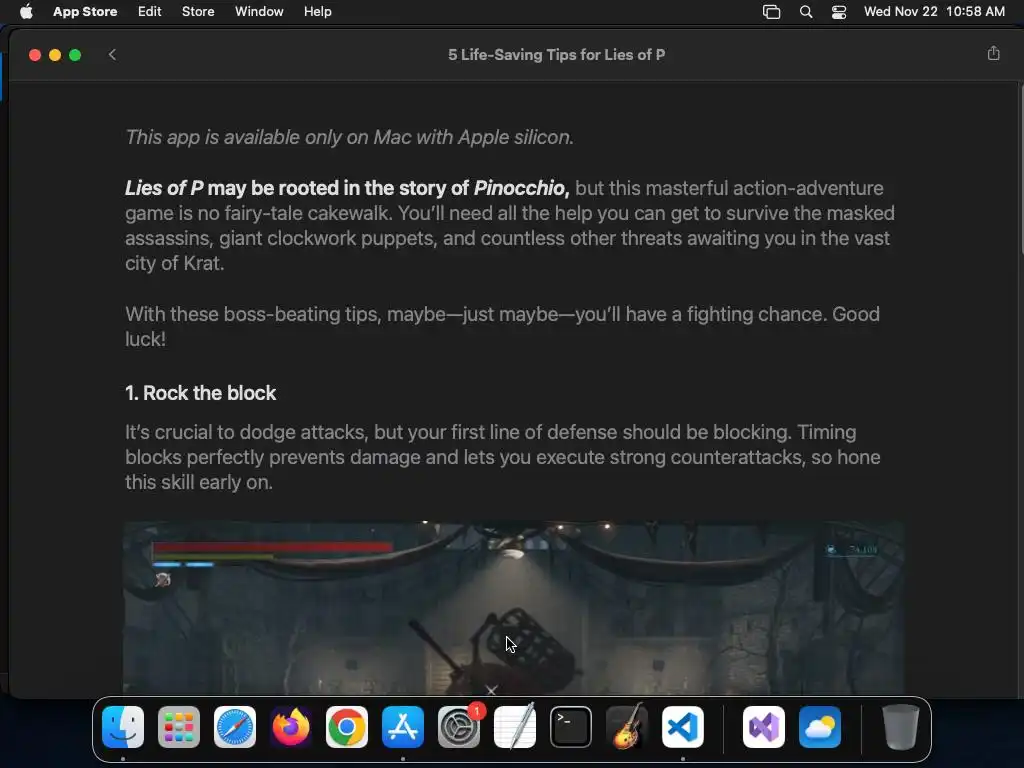Viewport: 1024px width, 768px height.
Task: Launch Firefox from the Dock
Action: tap(291, 727)
